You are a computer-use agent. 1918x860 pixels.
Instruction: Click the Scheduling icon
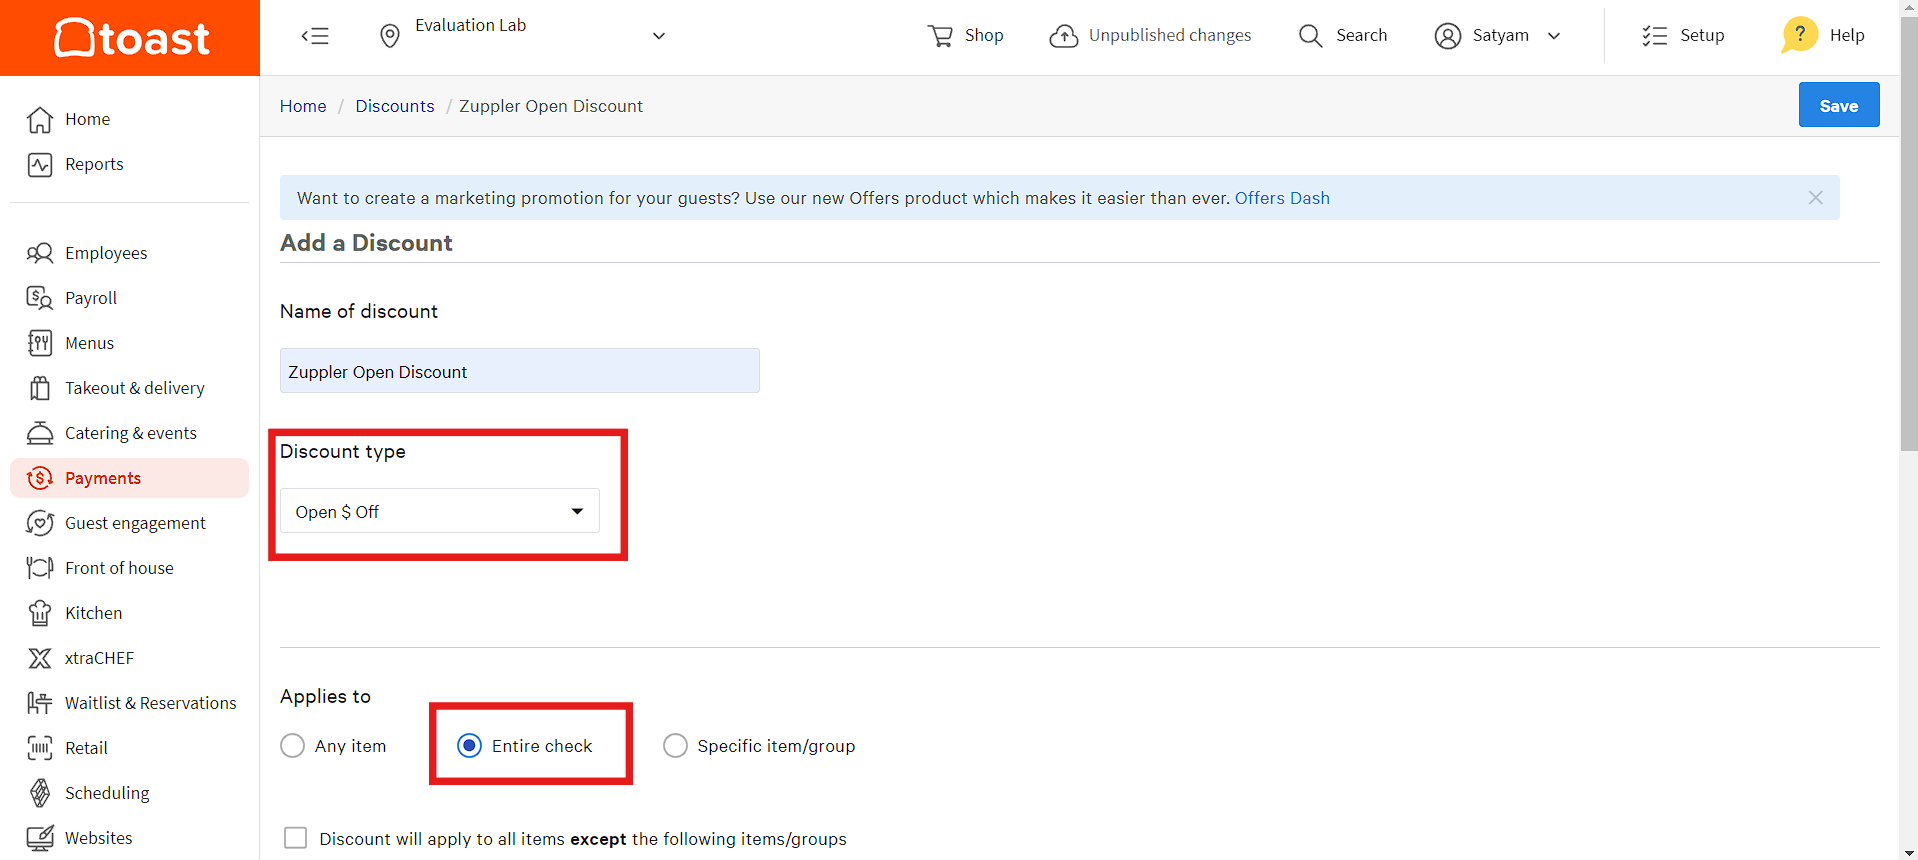coord(40,793)
